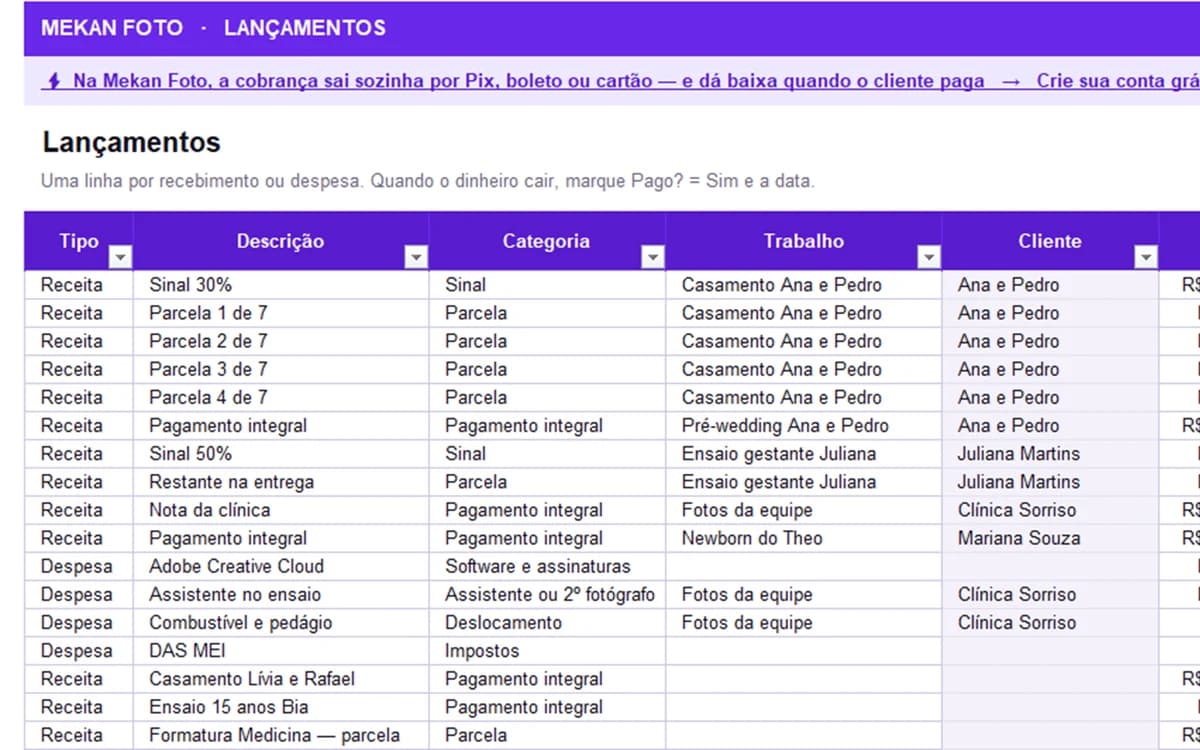Select the 'Deslocamento' category cell
Image resolution: width=1200 pixels, height=750 pixels.
[x=547, y=622]
